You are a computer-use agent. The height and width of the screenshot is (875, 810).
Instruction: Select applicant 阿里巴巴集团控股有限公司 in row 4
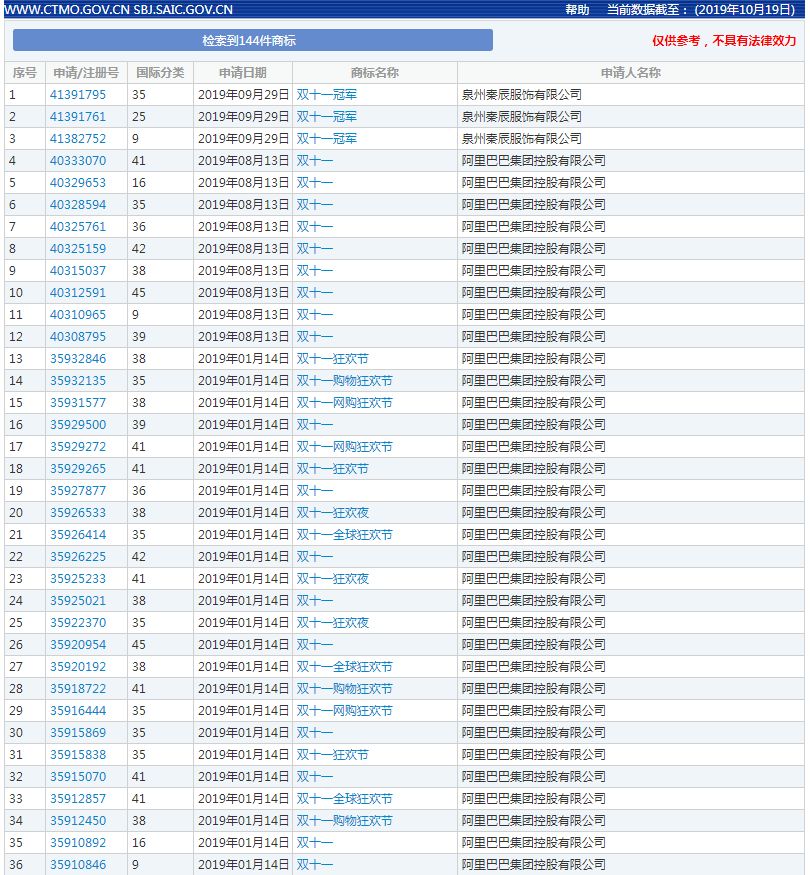[x=533, y=161]
